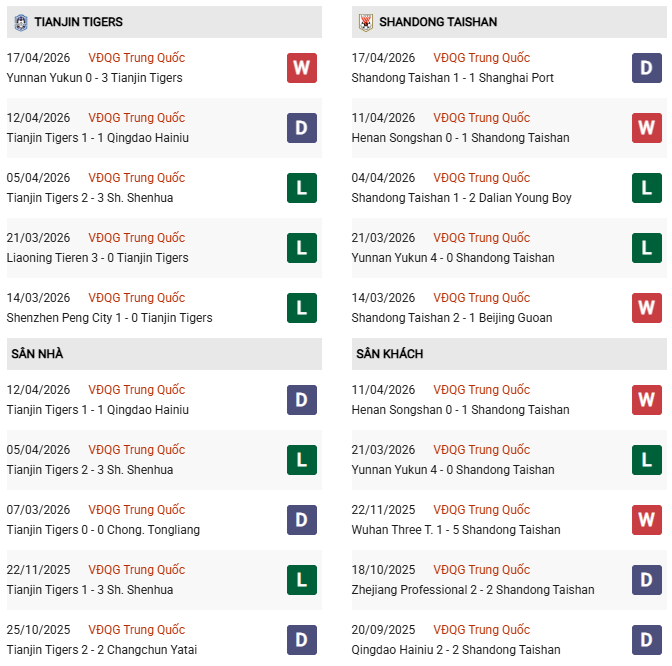Click W badge for Yunnan Yukun 0-3 Tianjin

click(x=302, y=68)
